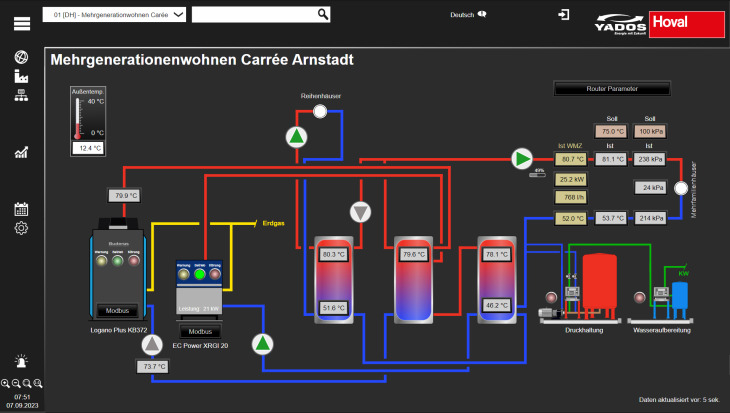Open the trend chart icon in sidebar

21,152
